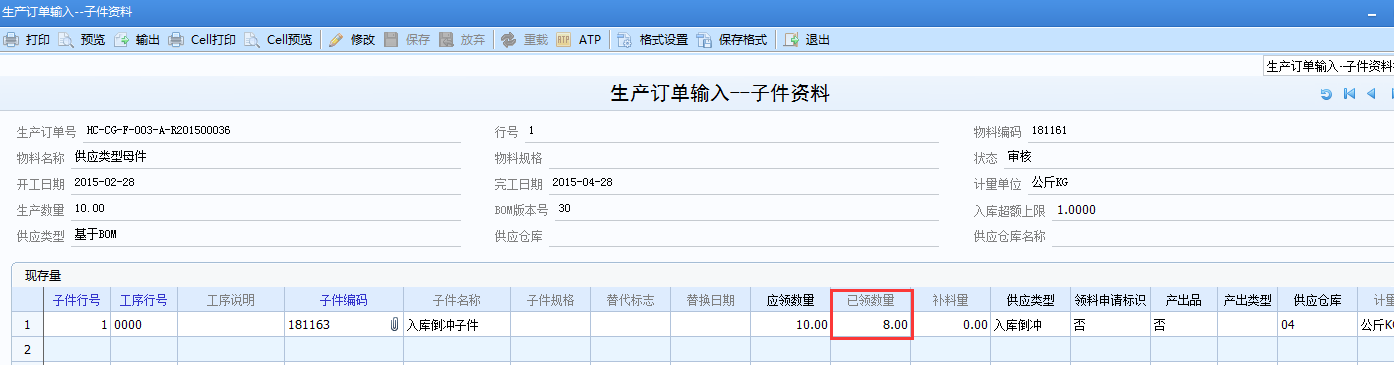Click the blue refresh arrow icon
Image resolution: width=1394 pixels, height=365 pixels.
(x=1326, y=94)
